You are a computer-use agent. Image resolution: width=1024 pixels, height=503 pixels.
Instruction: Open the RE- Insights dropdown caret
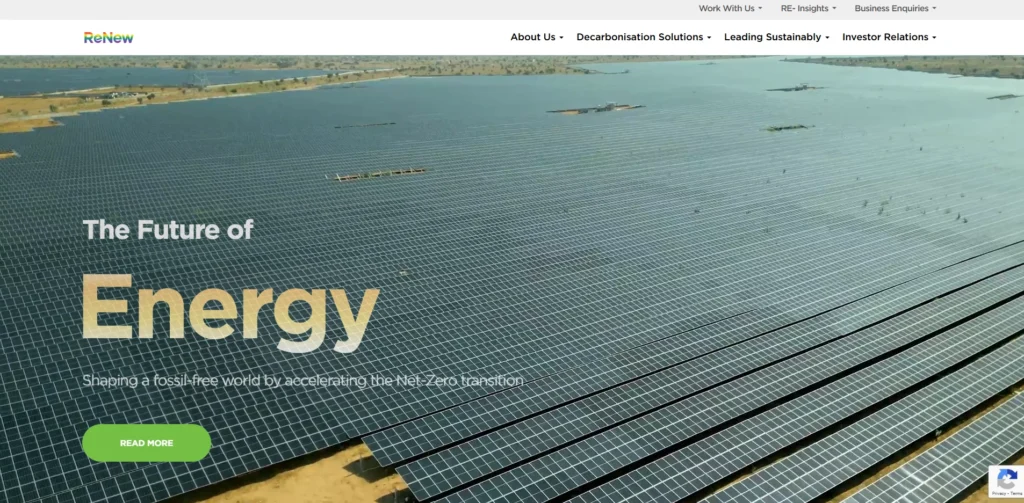pos(834,9)
